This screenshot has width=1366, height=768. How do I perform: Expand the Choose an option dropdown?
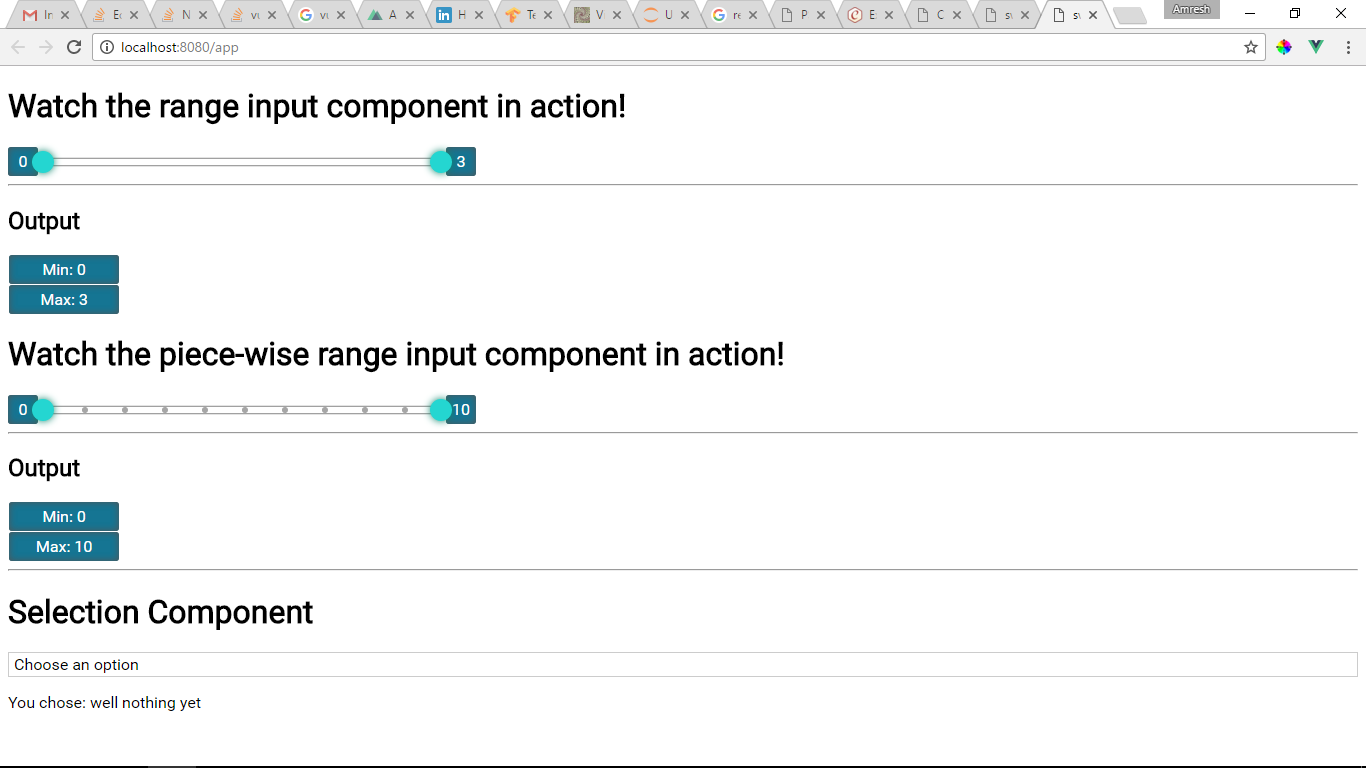pyautogui.click(x=683, y=665)
